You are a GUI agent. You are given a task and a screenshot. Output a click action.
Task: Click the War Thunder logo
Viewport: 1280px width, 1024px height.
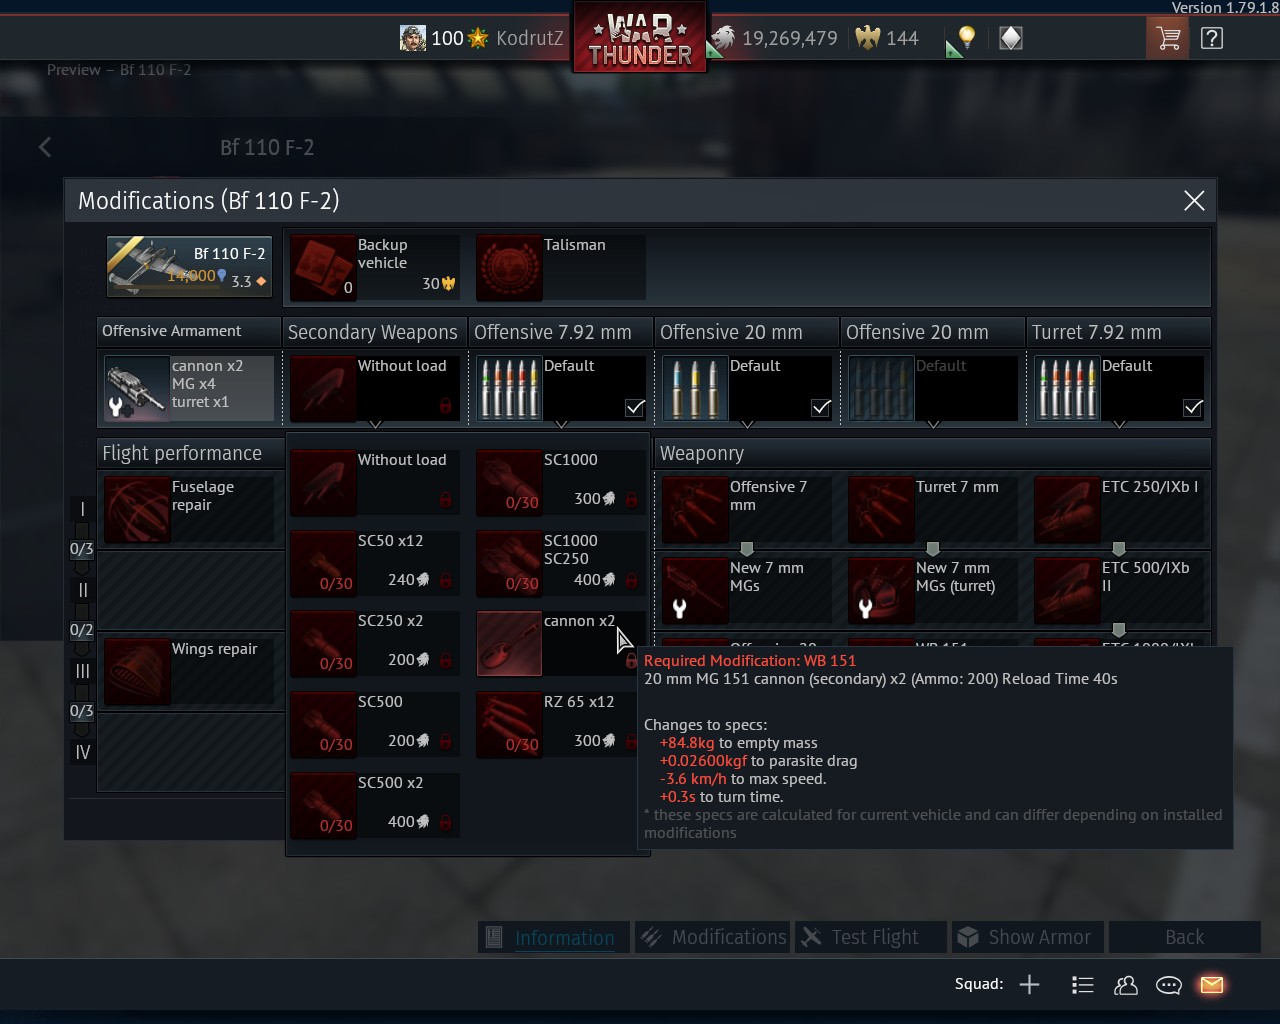click(640, 38)
